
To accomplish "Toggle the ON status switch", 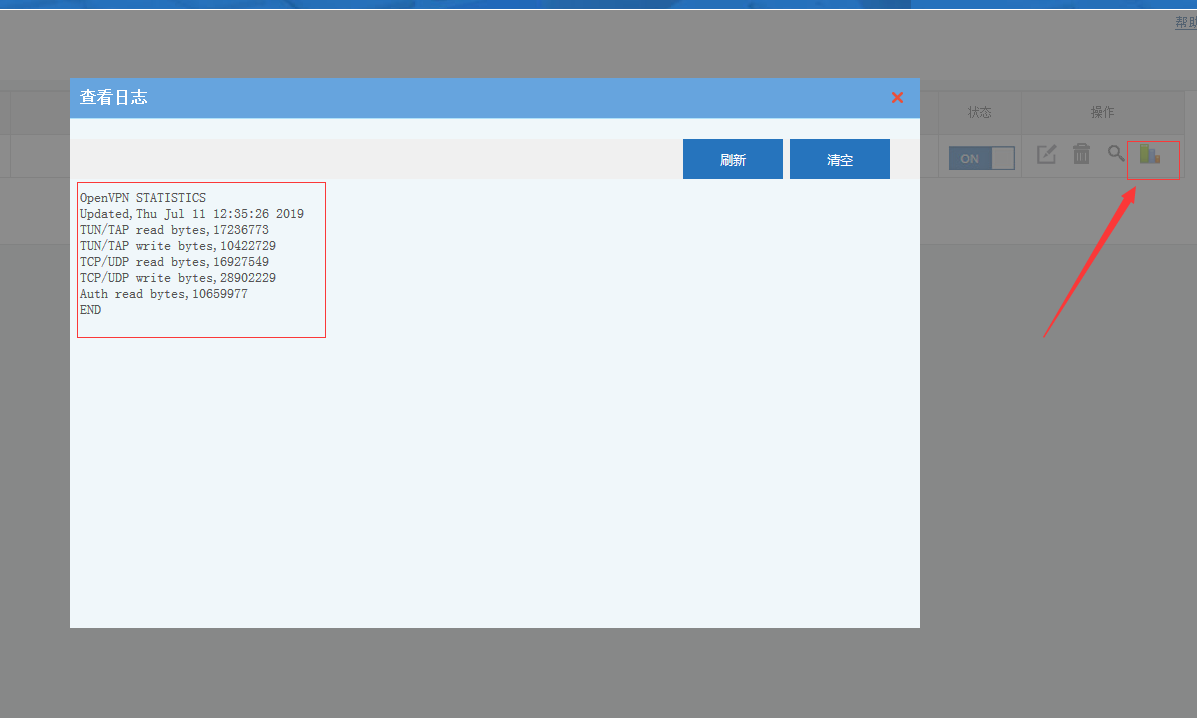I will (x=981, y=158).
